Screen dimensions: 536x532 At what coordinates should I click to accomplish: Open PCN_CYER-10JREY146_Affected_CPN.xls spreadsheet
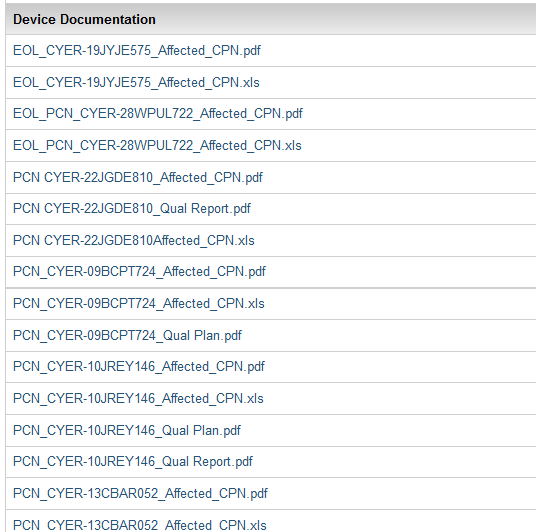pos(138,399)
